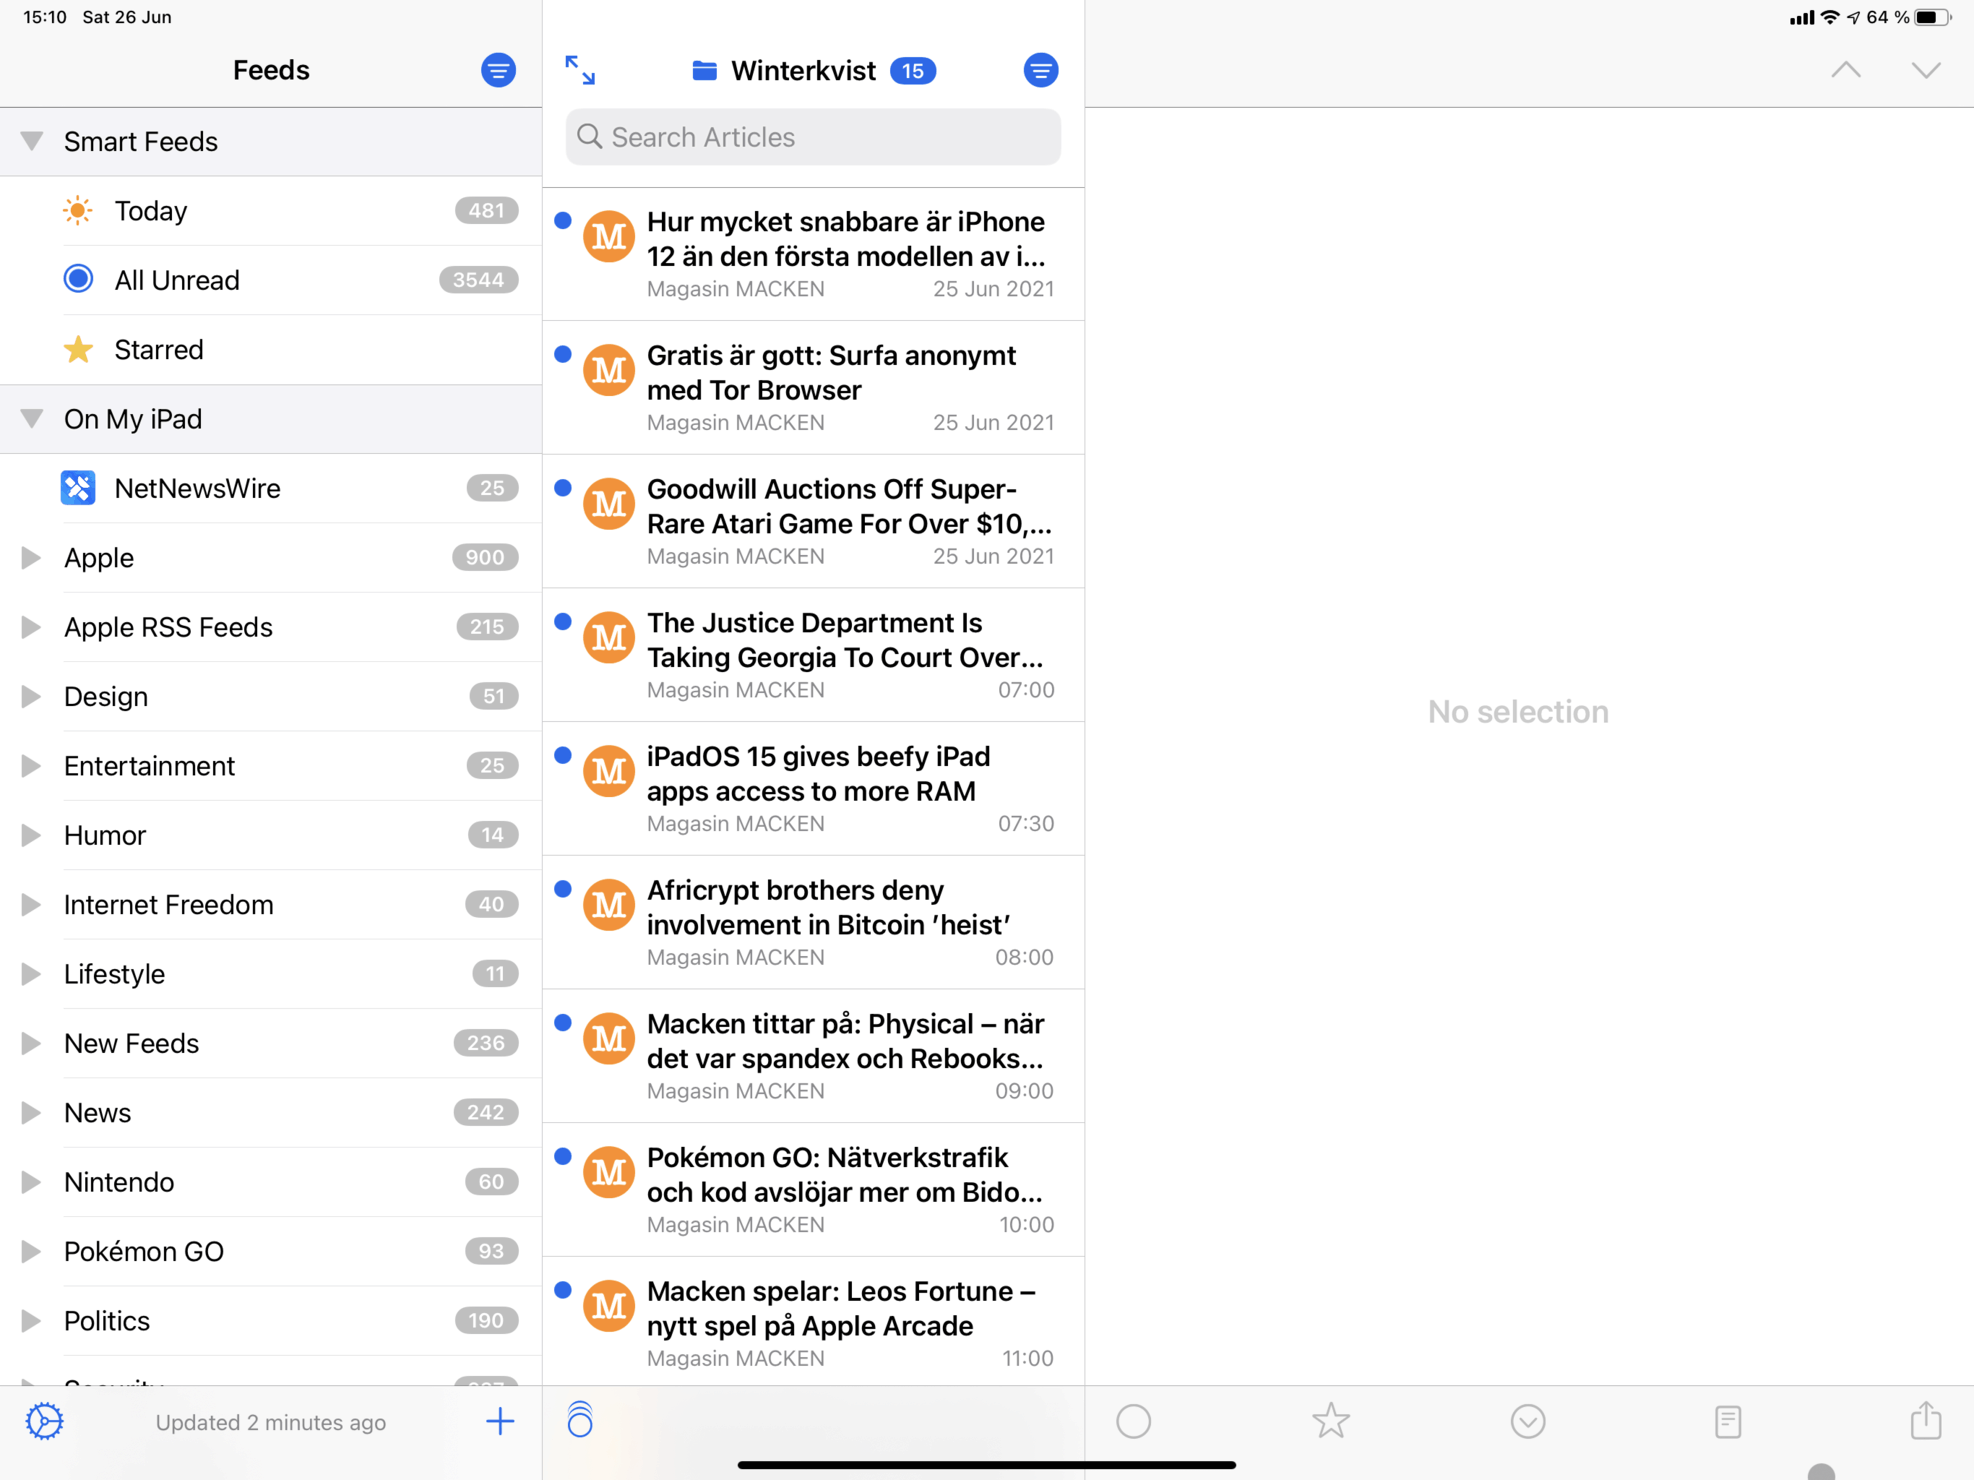This screenshot has height=1480, width=1974.
Task: Click the NetNewsWire feed icon
Action: pos(78,488)
